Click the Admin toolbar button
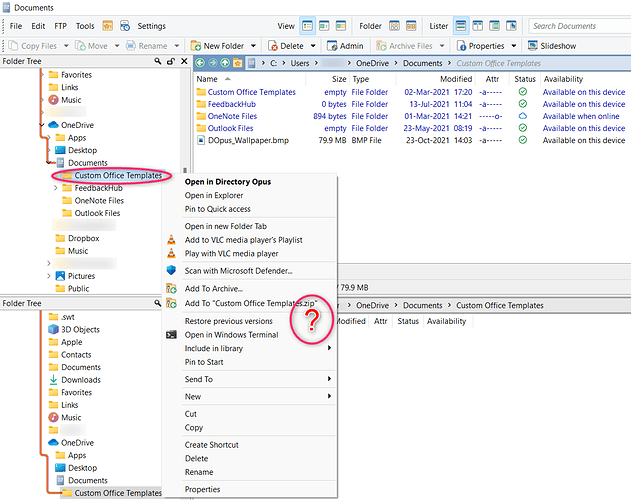Screen dimensions: 631x500 click(345, 46)
